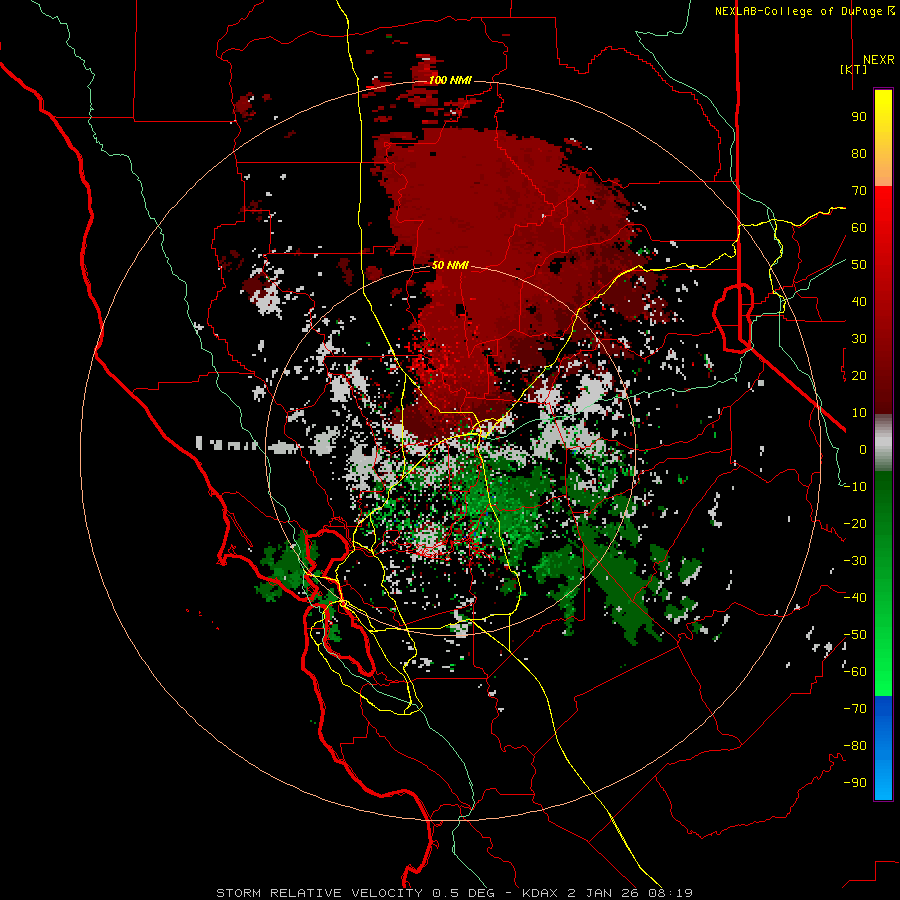Click the 80 value on velocity scale
Image resolution: width=900 pixels, height=900 pixels.
pyautogui.click(x=859, y=154)
